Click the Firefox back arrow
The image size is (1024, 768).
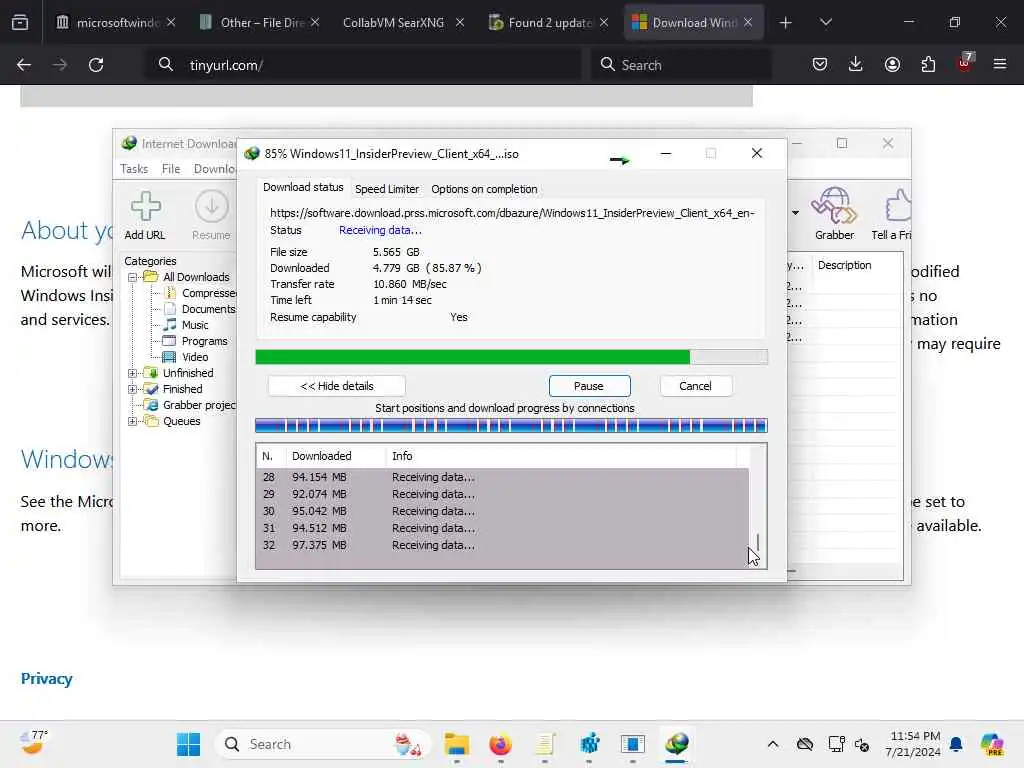[24, 65]
